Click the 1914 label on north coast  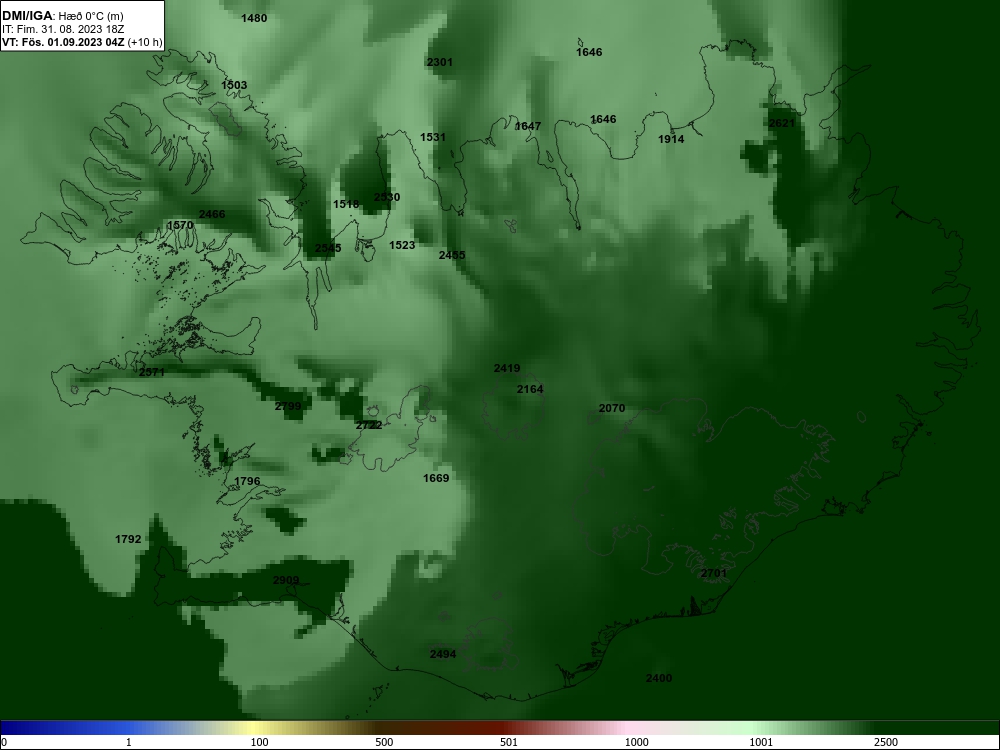[671, 139]
